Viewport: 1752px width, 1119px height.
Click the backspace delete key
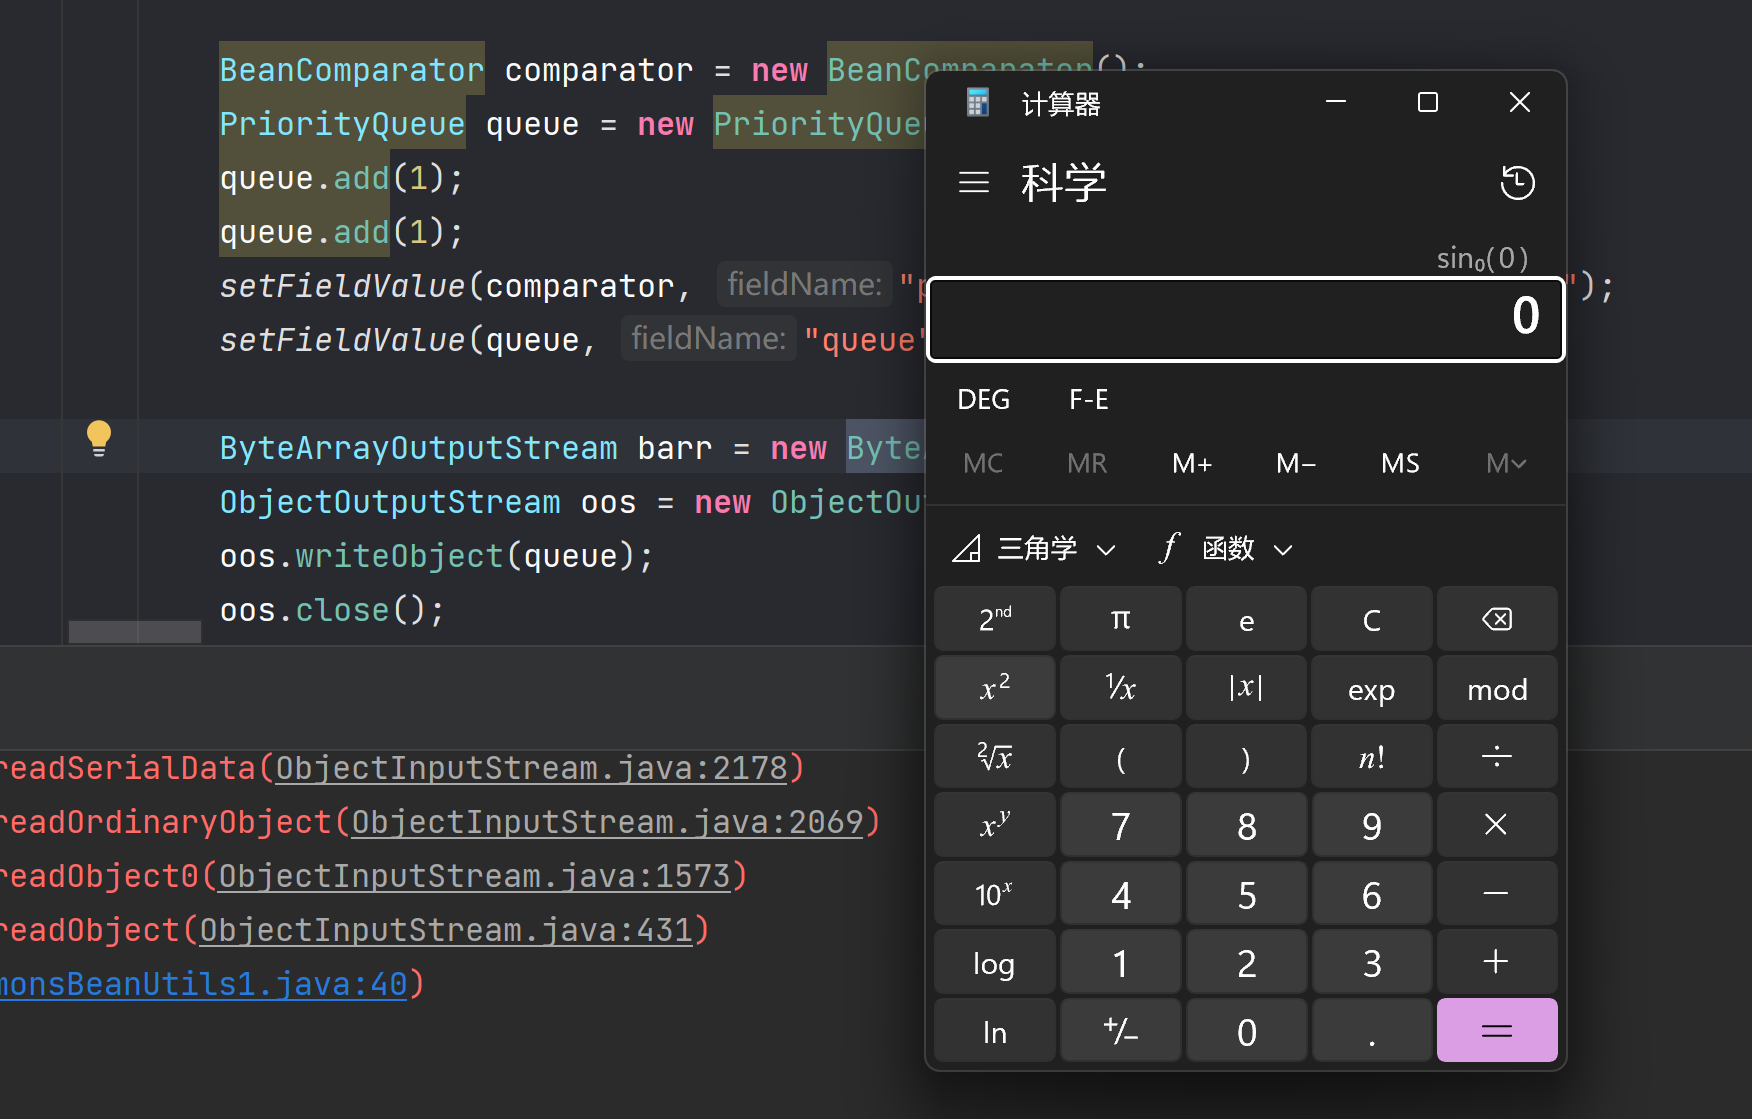pyautogui.click(x=1497, y=620)
